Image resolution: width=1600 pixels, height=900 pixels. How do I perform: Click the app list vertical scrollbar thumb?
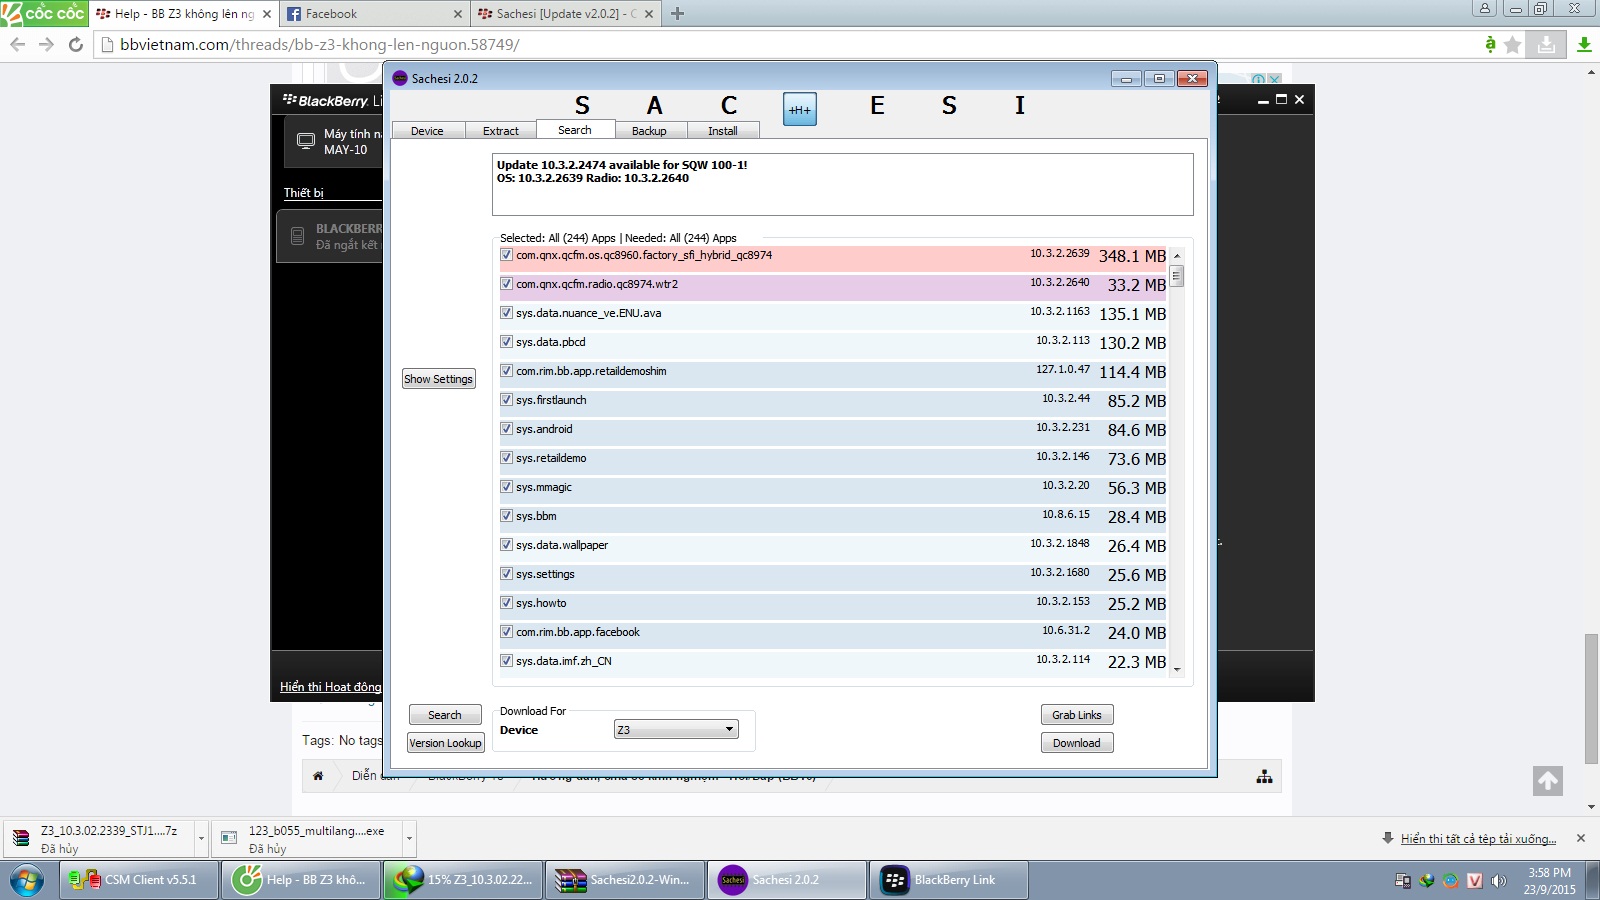(1177, 276)
